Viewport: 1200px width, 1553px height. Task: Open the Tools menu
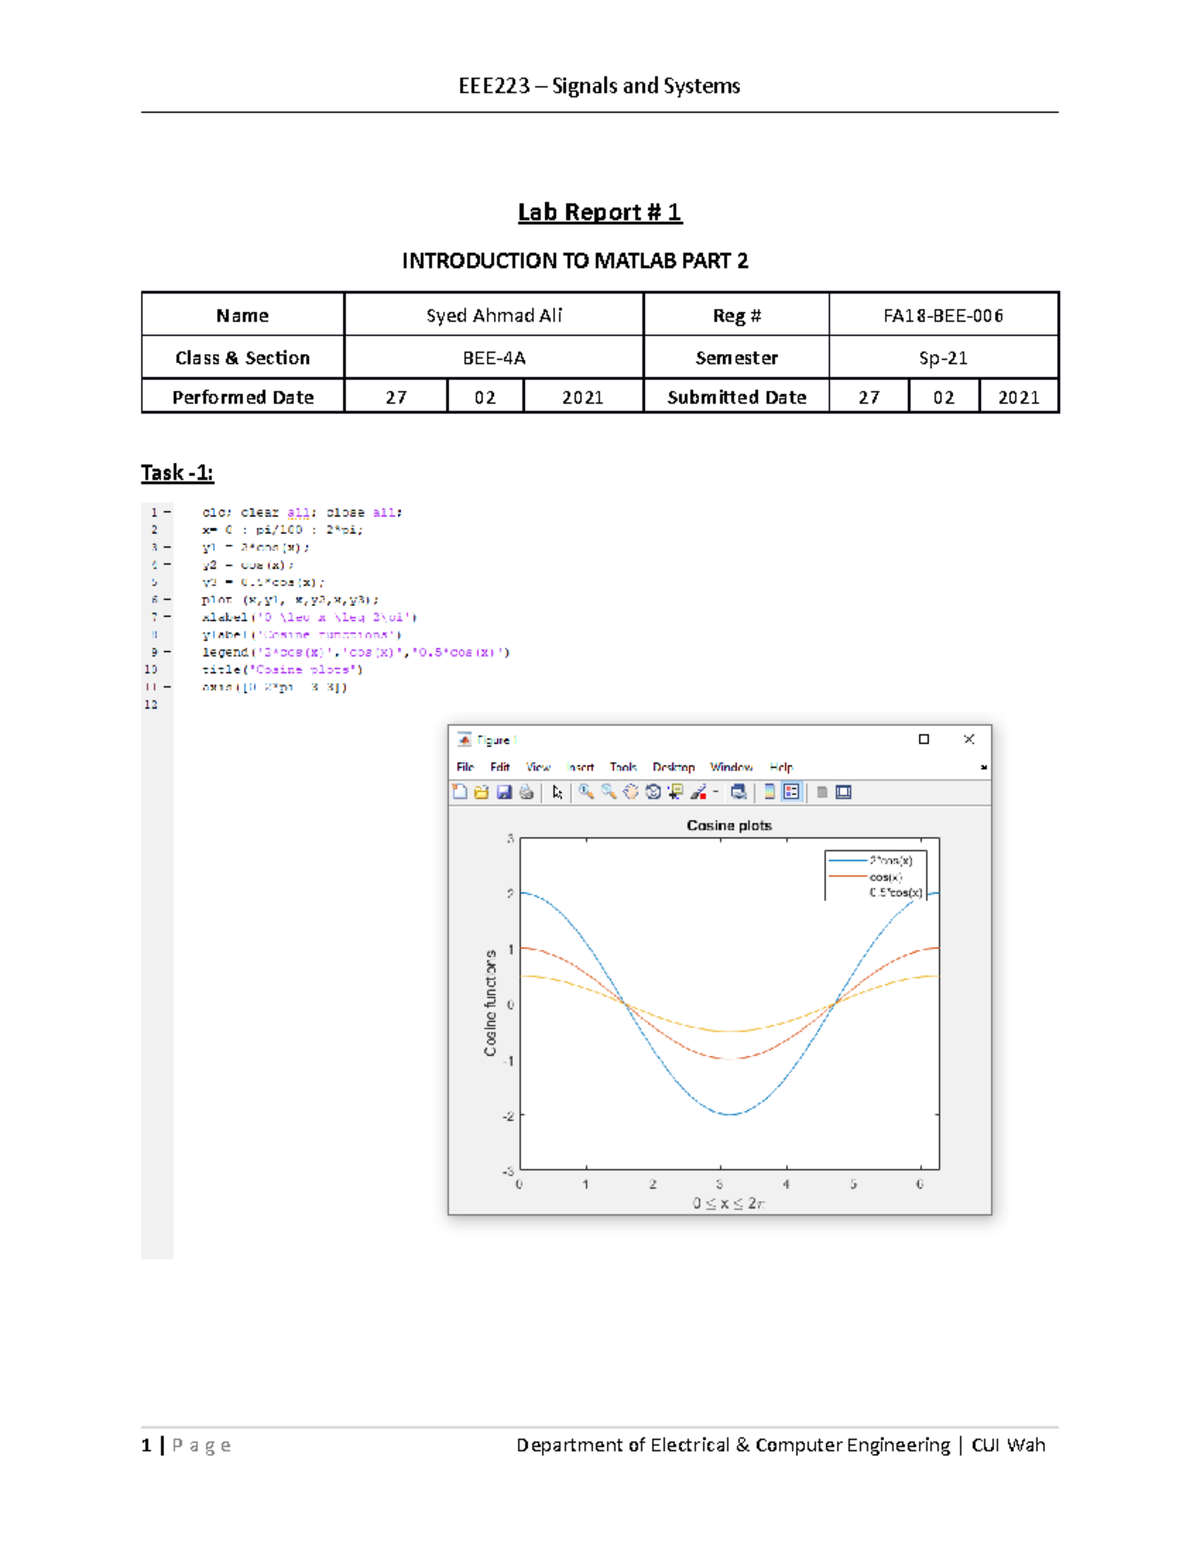(x=623, y=766)
